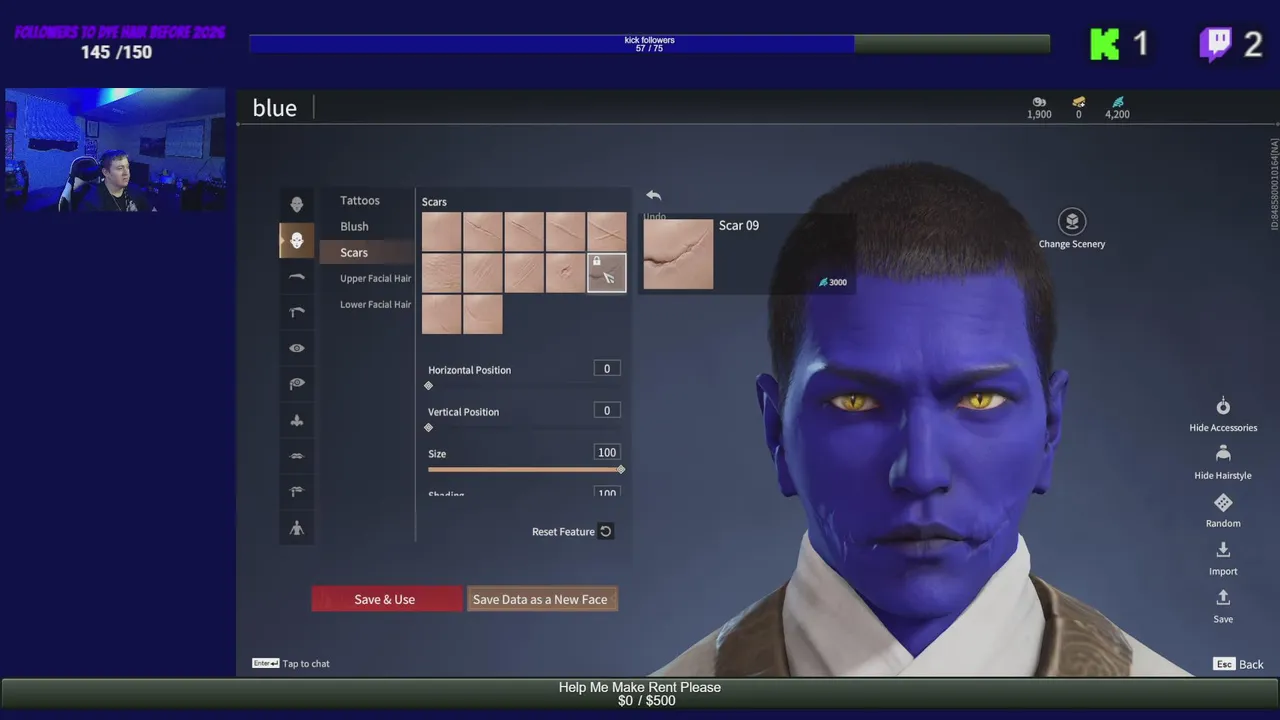This screenshot has height=720, width=1280.
Task: Click Save Data as a New Face
Action: click(541, 599)
